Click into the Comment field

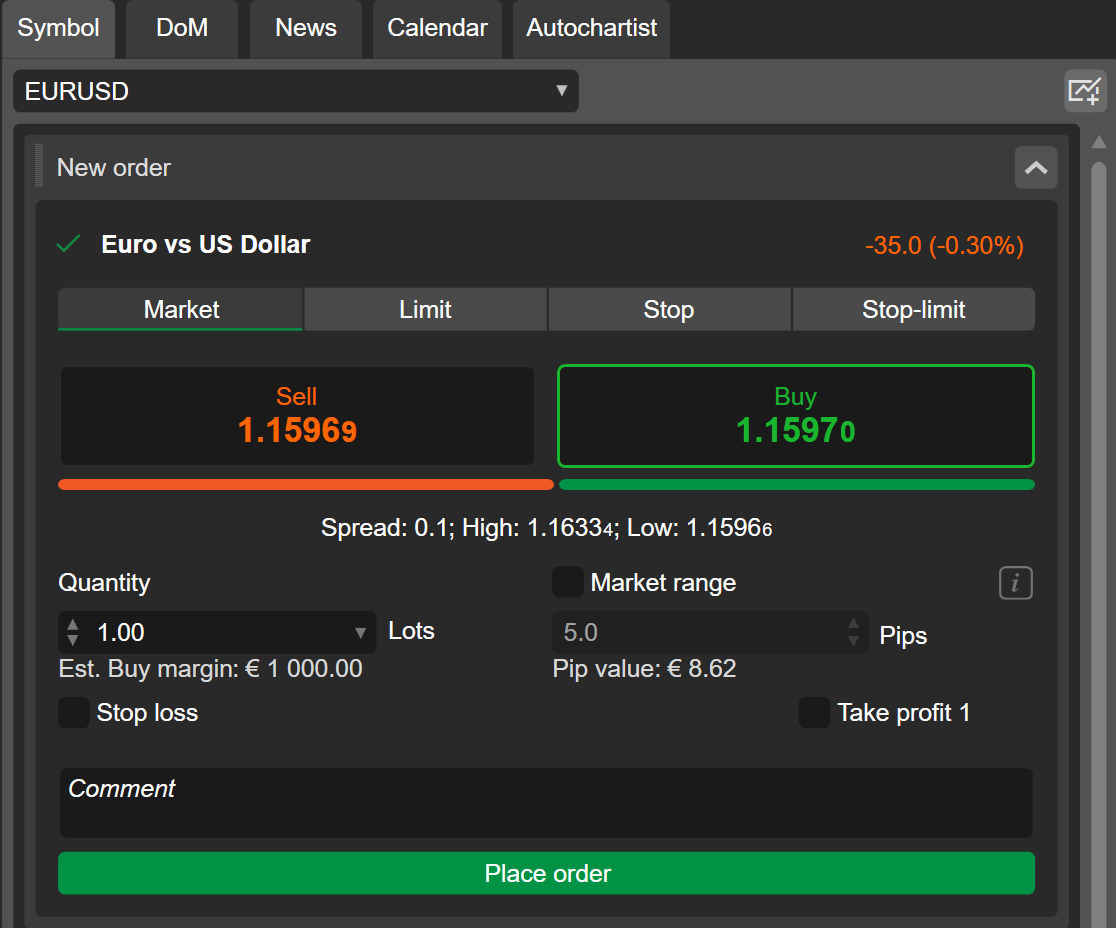(547, 803)
